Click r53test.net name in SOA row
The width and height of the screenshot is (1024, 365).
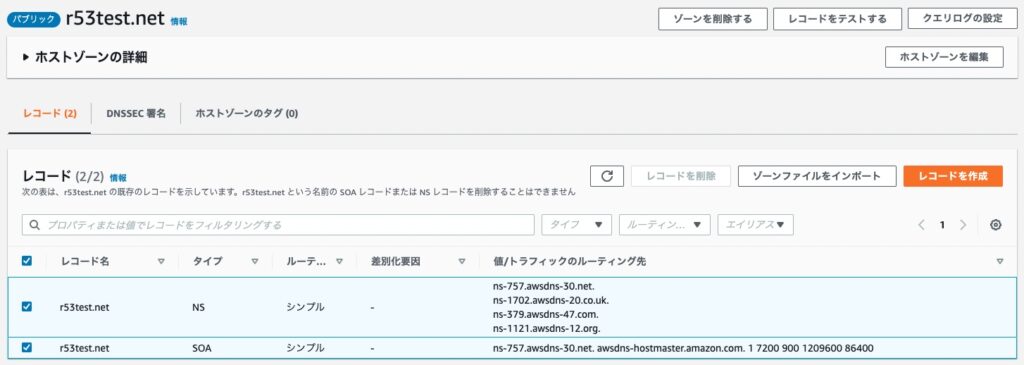(x=84, y=348)
